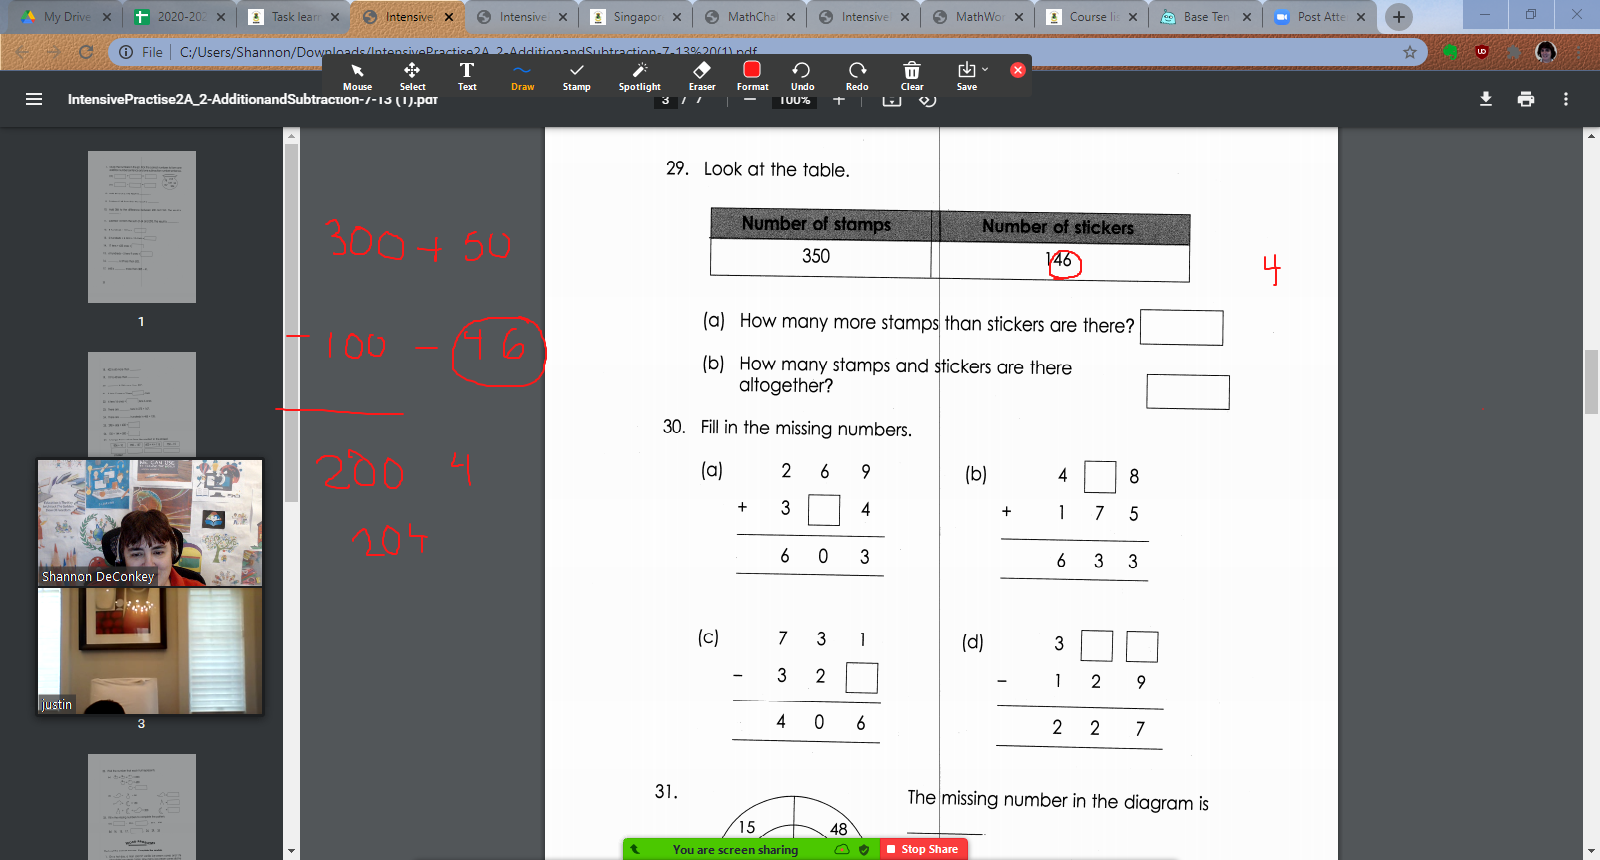Choose the Stamp checkmark tool
The width and height of the screenshot is (1600, 860).
coord(576,76)
